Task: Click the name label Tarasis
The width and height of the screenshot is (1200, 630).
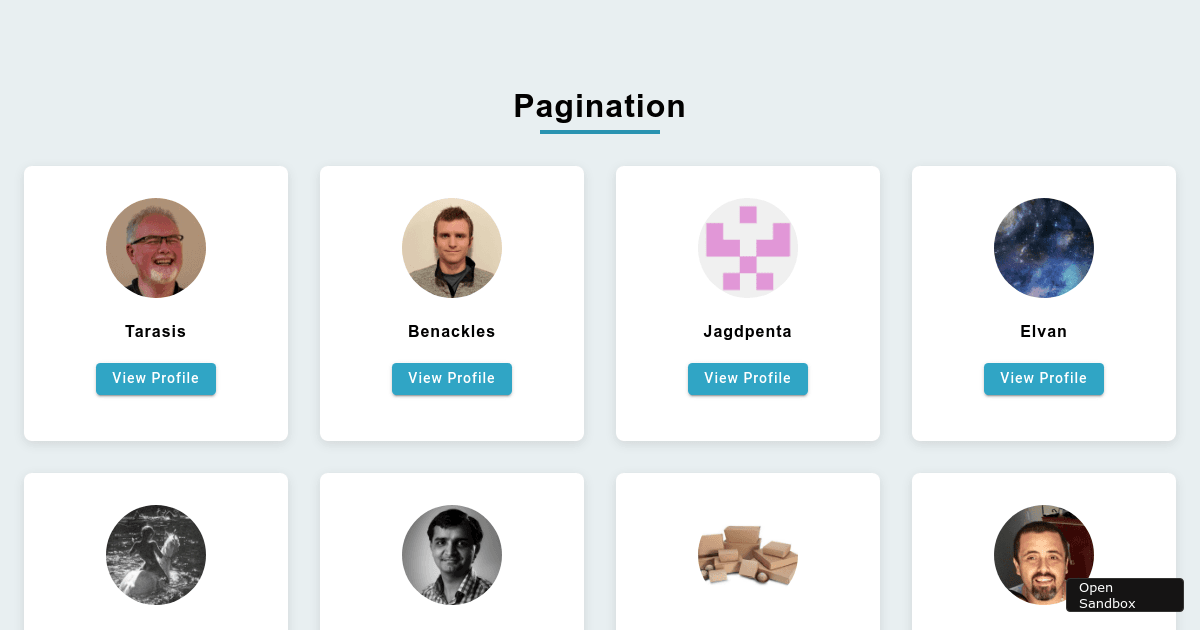Action: tap(156, 331)
